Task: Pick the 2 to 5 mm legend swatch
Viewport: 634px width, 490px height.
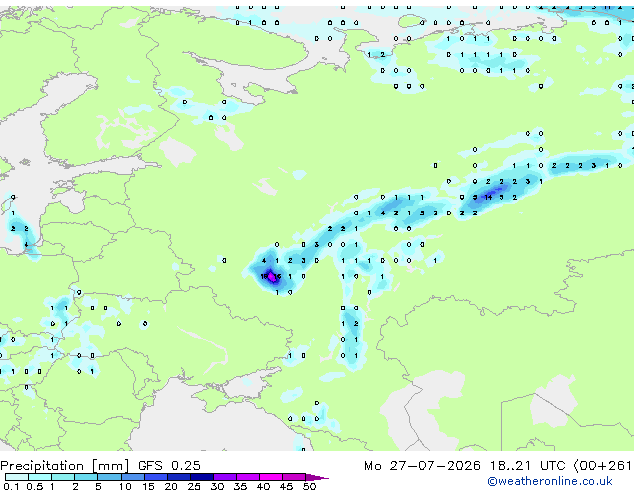Action: tap(86, 477)
